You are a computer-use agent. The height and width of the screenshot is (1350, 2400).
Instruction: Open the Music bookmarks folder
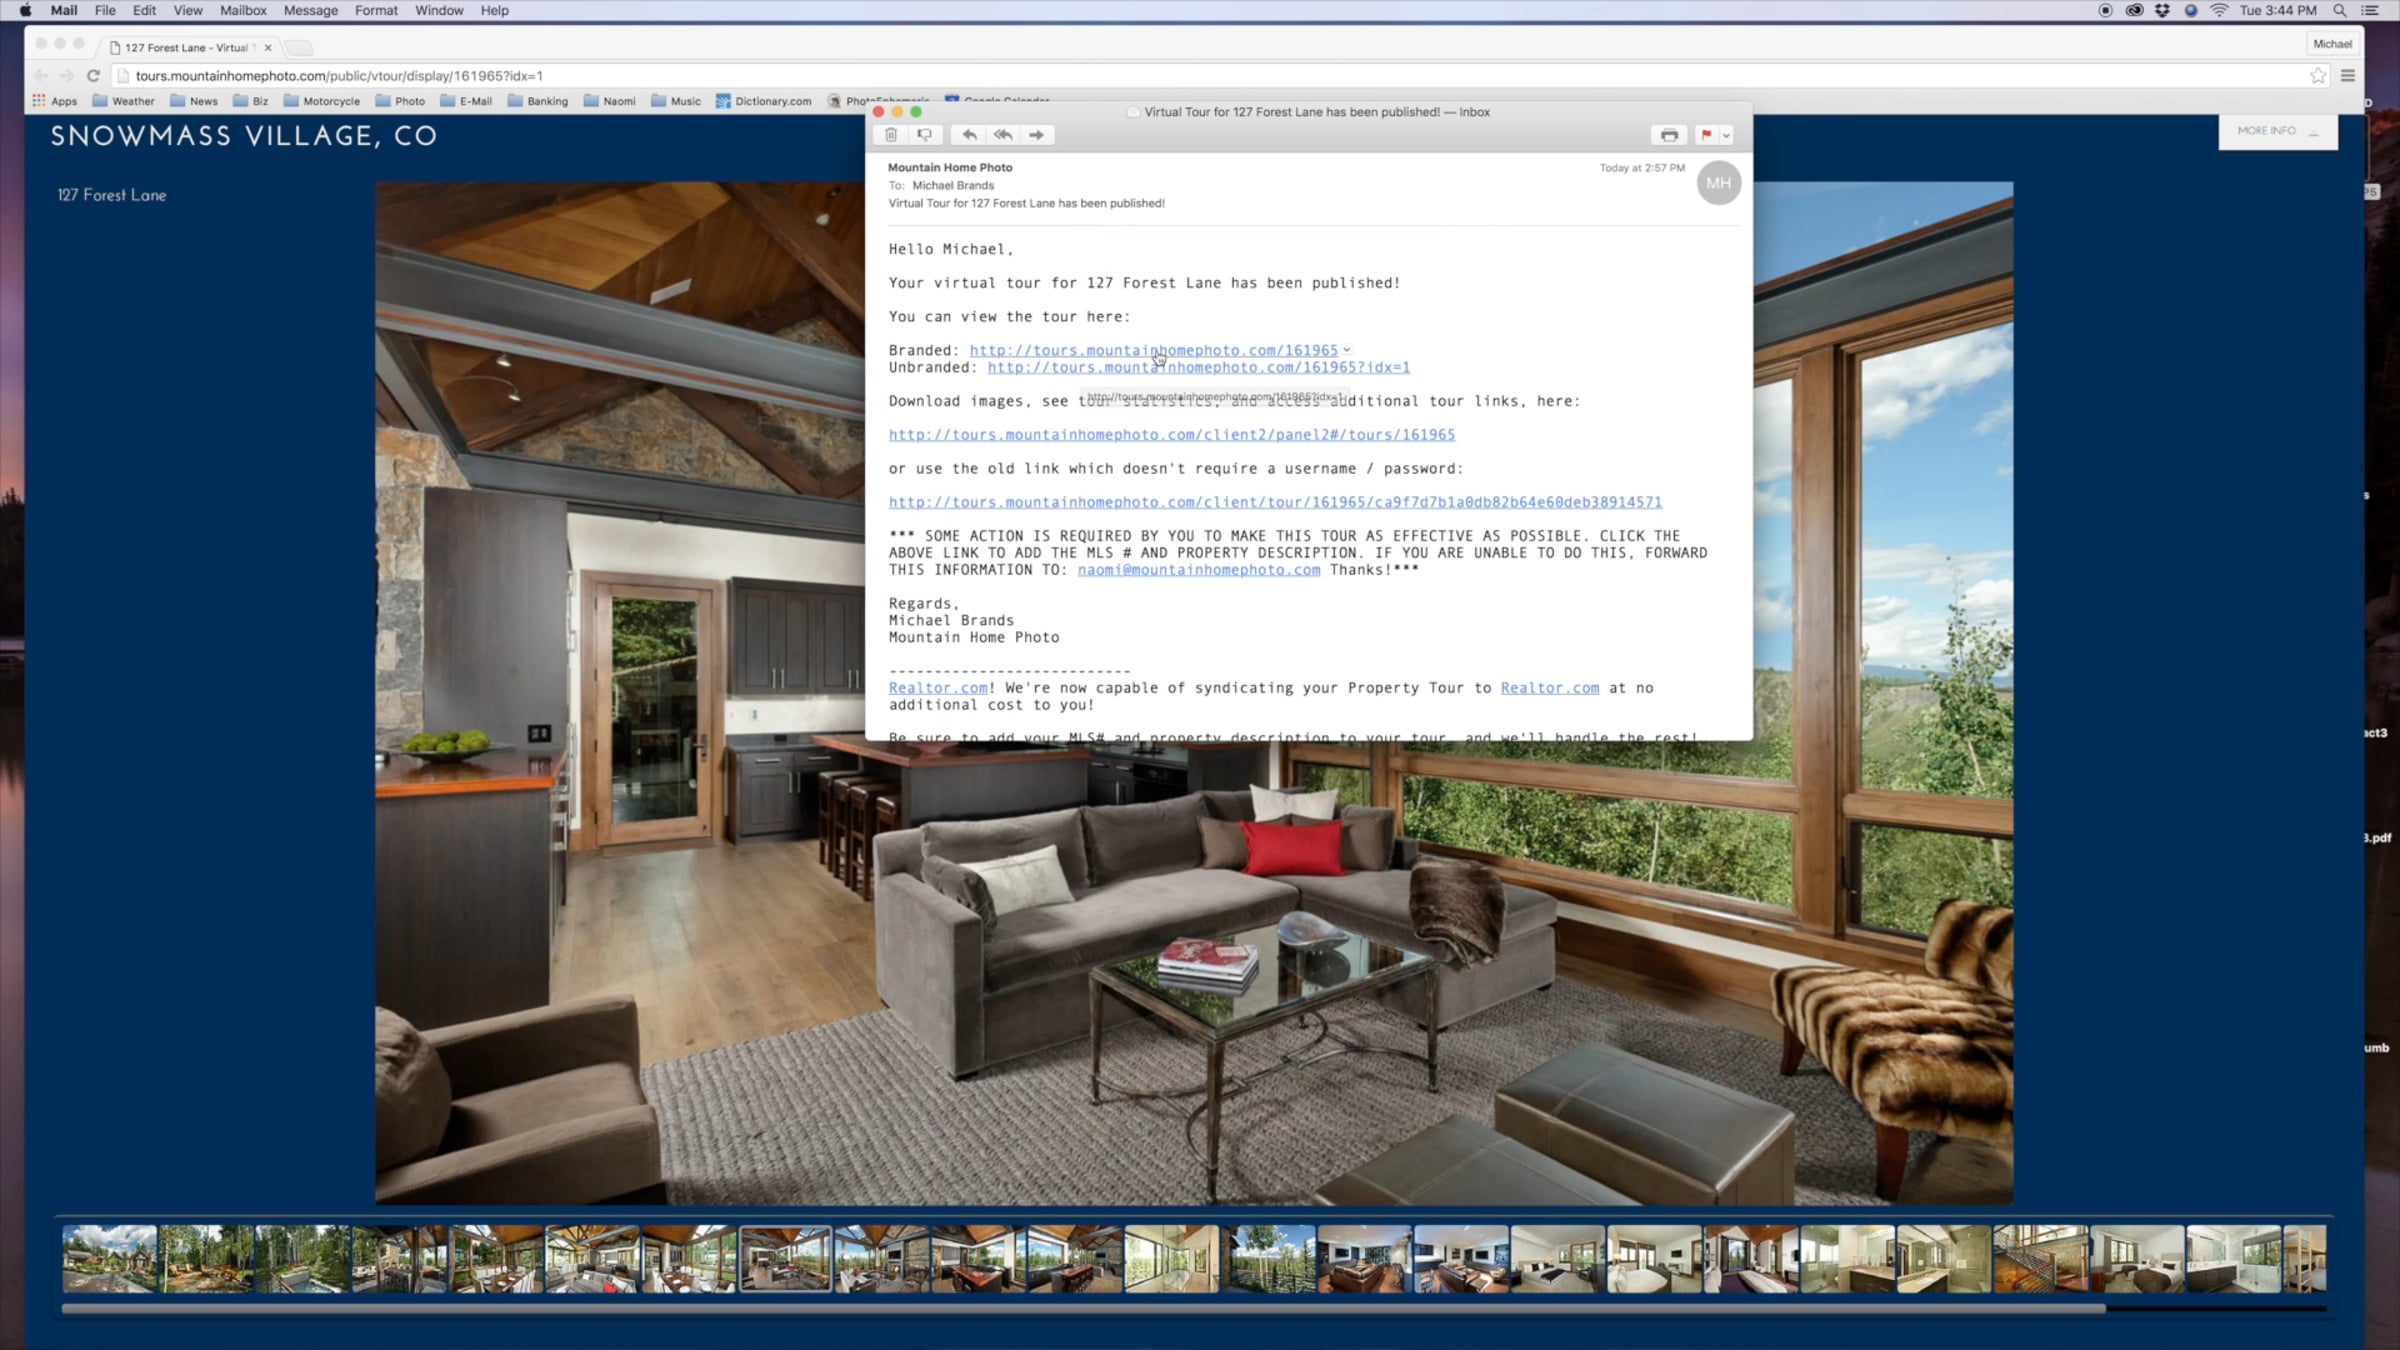[676, 101]
